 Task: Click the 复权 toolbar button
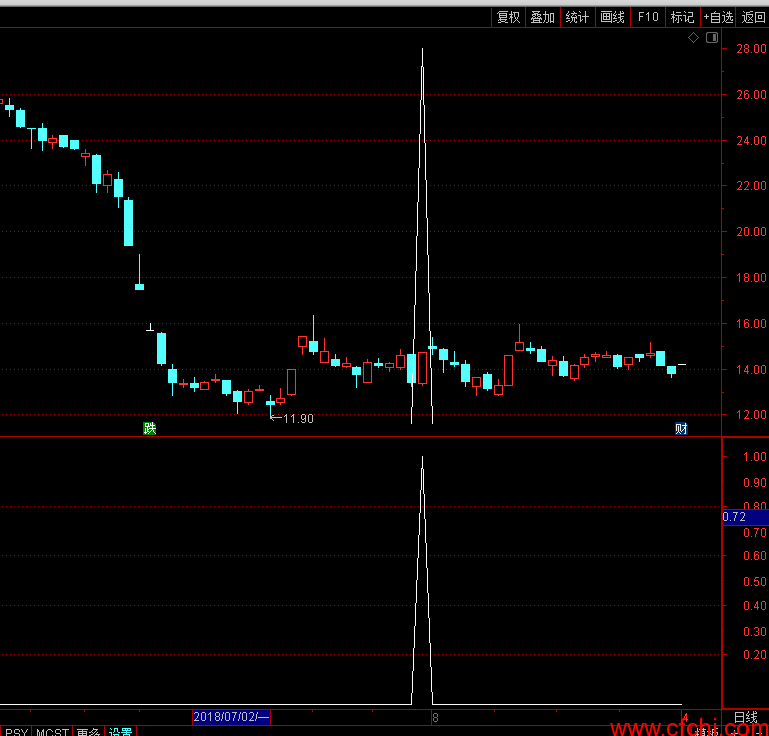(509, 18)
